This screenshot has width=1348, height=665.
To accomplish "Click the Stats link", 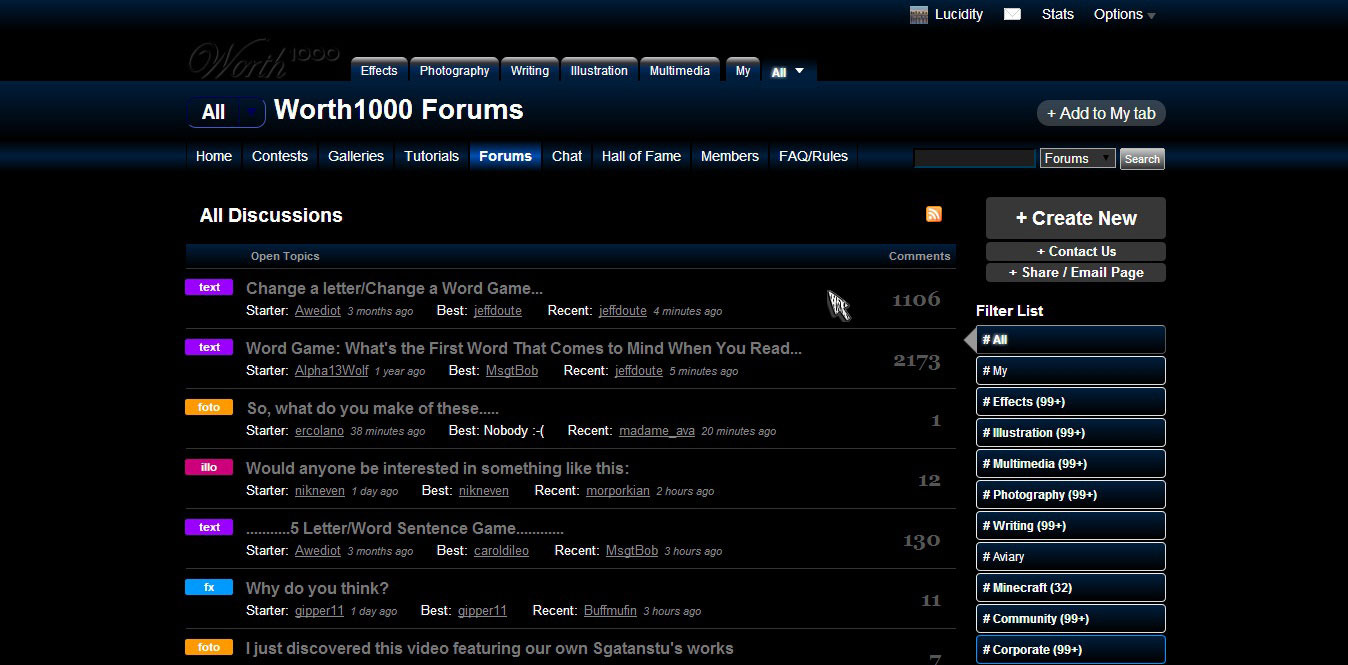I will click(1057, 15).
